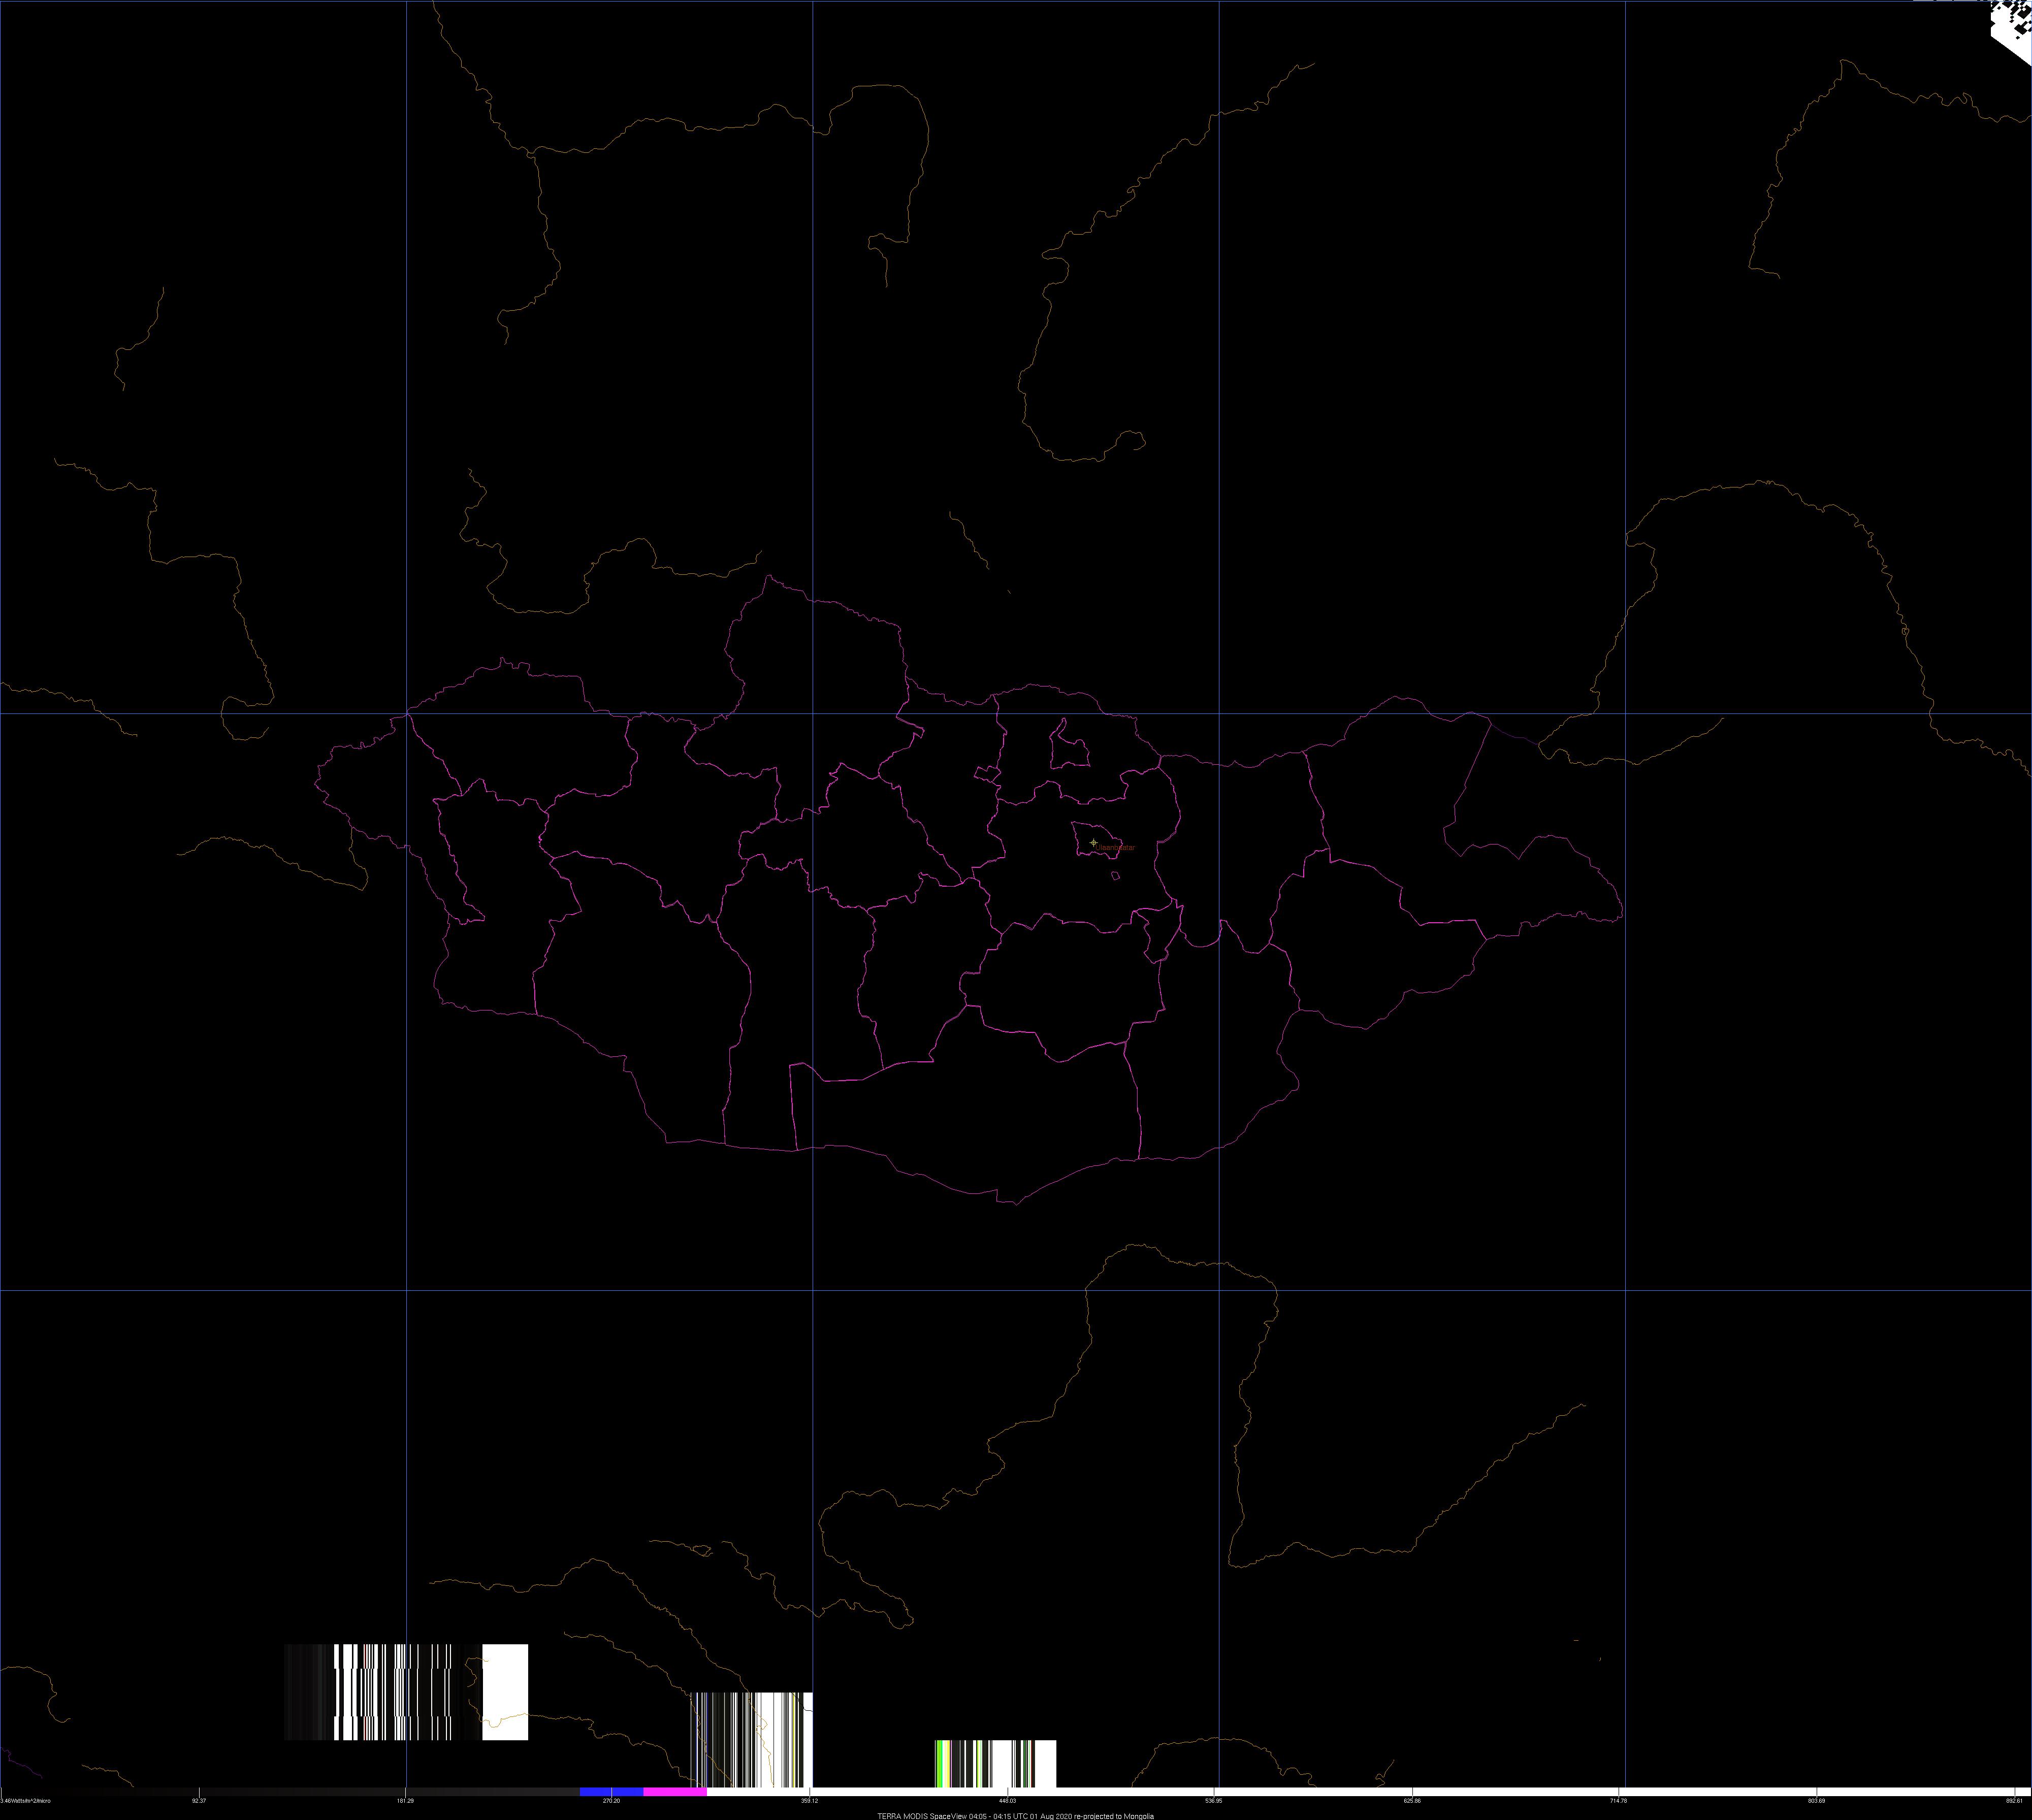Click the middle black-and-white striped data block
The image size is (2032, 1820).
(x=752, y=1739)
